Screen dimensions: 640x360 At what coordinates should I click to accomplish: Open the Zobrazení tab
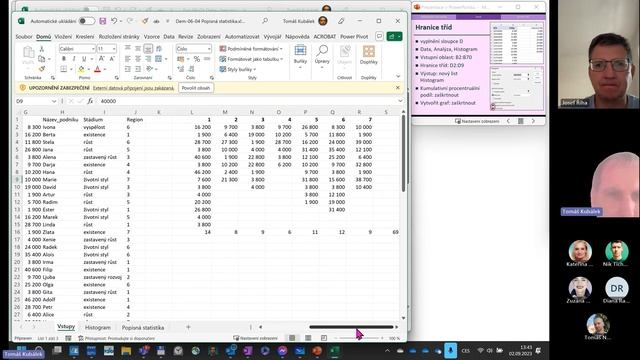click(209, 36)
